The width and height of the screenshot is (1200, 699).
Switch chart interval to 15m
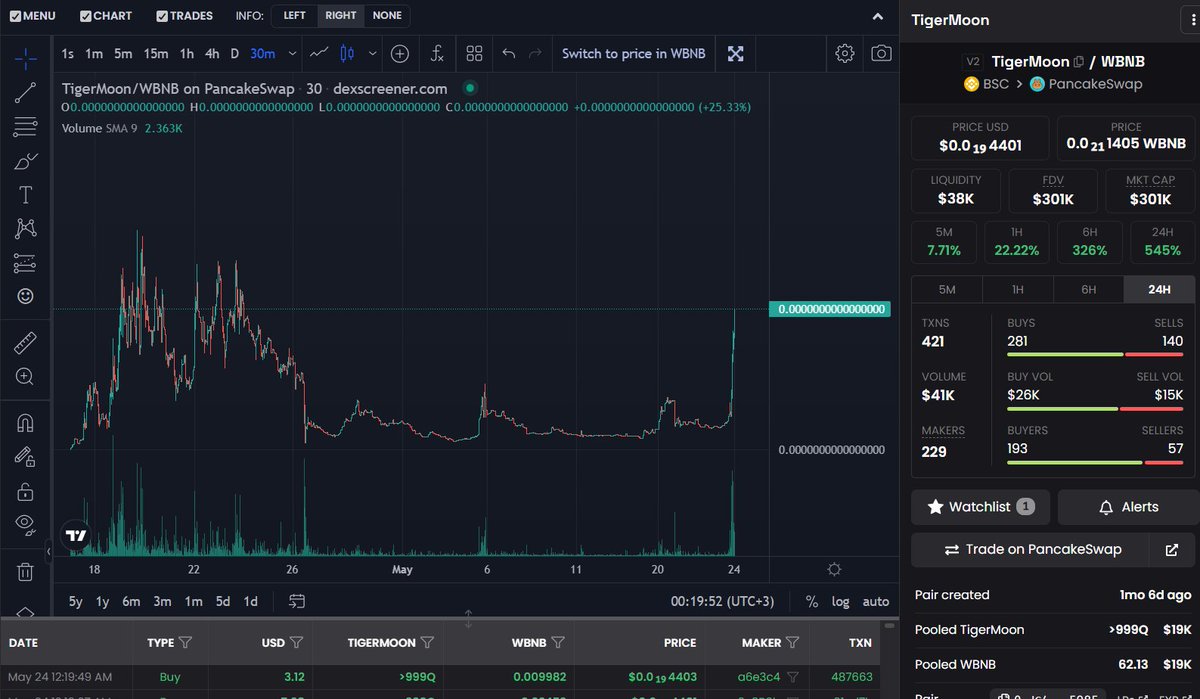pos(155,53)
